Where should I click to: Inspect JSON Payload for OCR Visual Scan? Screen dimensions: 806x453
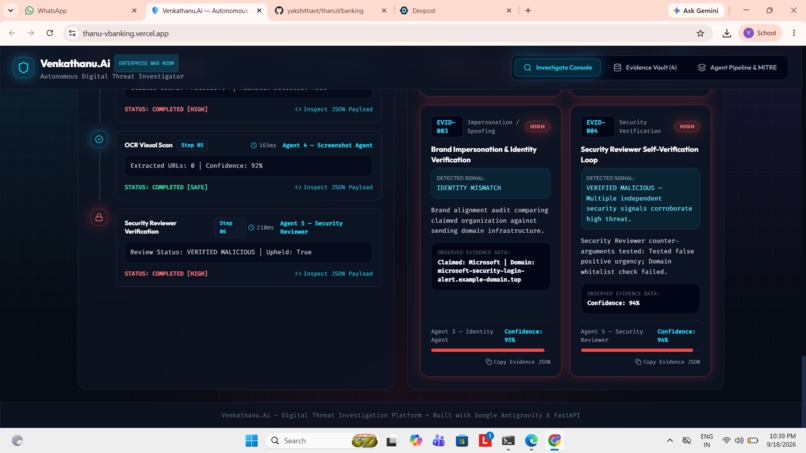tap(334, 187)
